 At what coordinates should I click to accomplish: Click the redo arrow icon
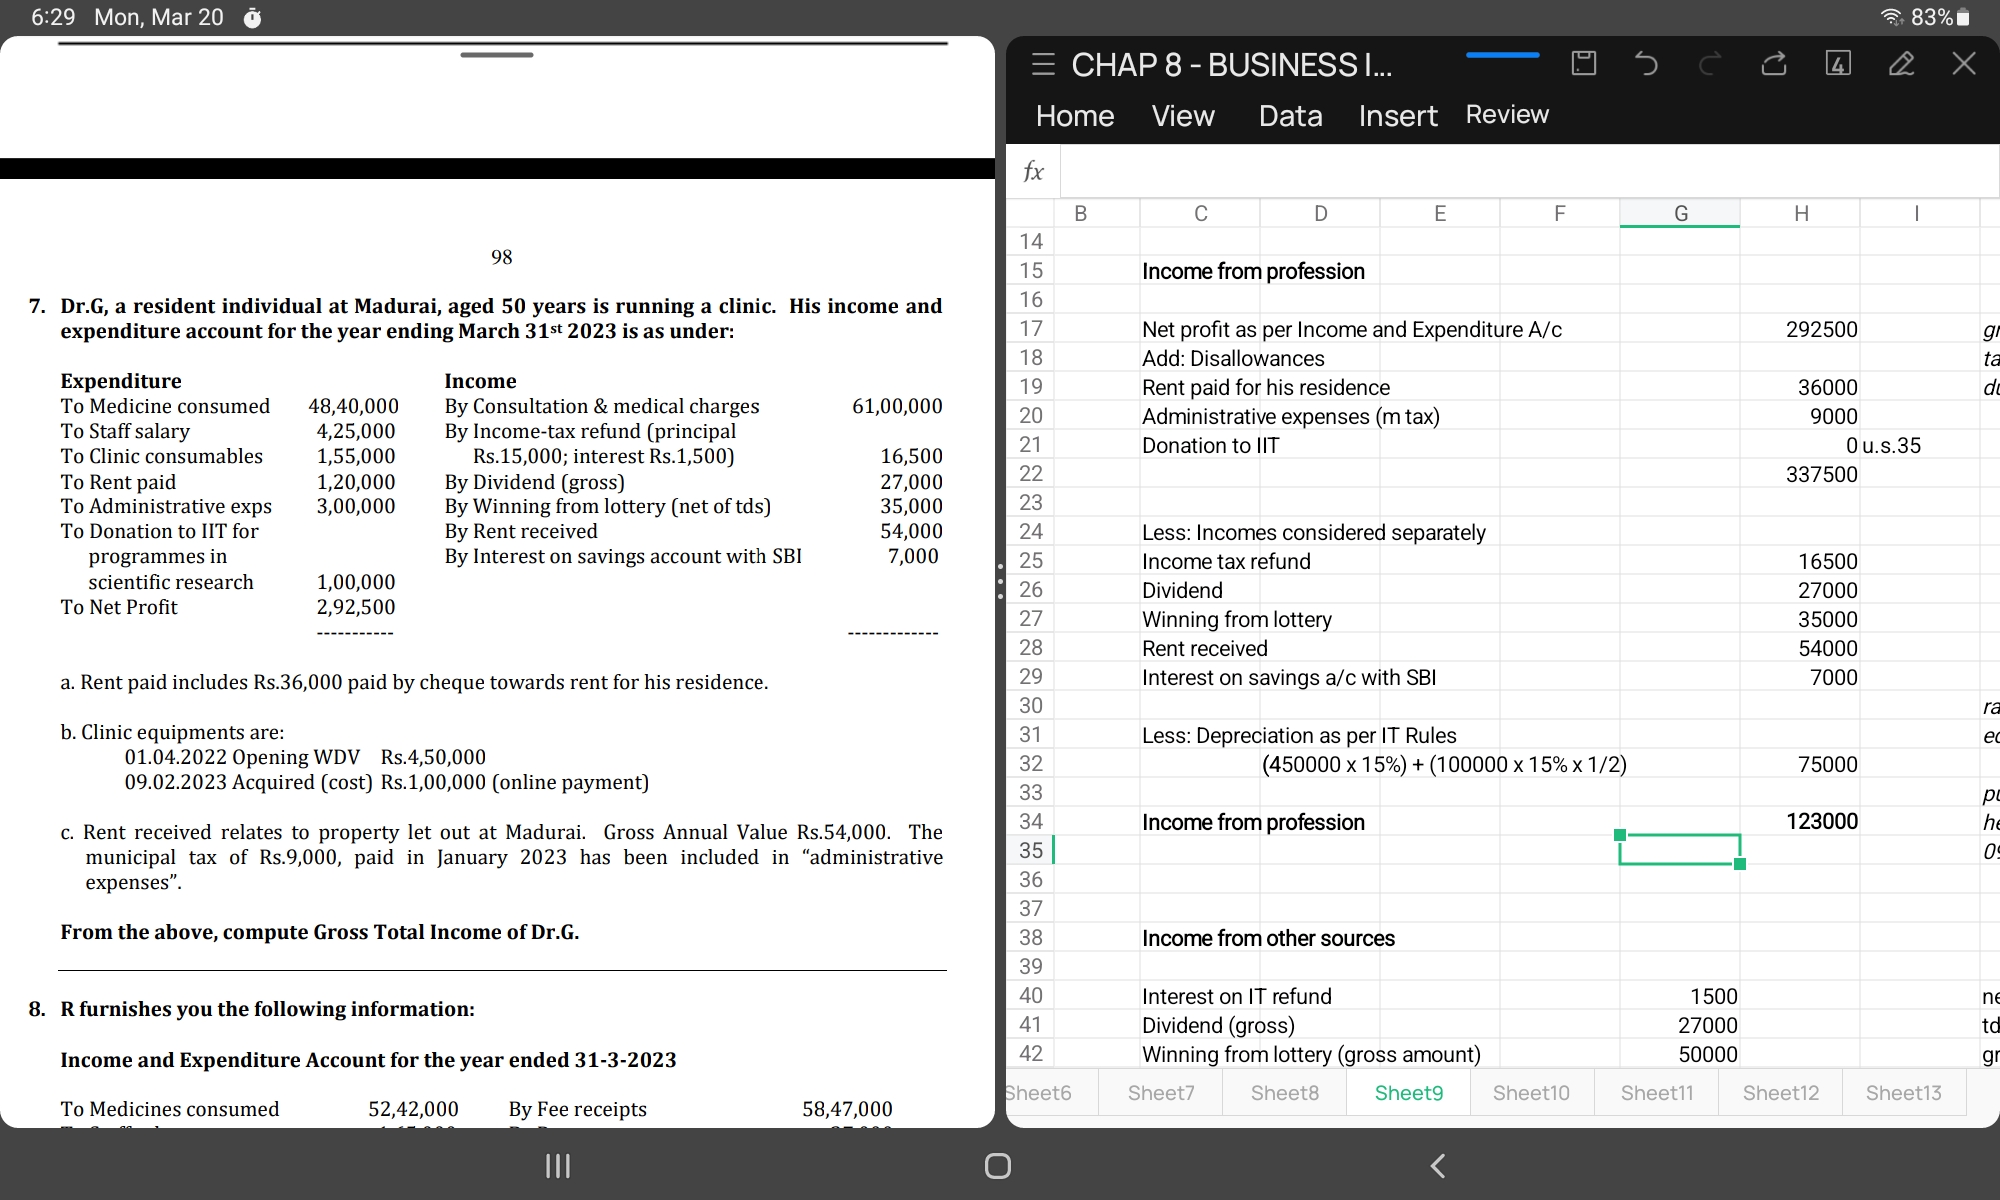pos(1710,65)
